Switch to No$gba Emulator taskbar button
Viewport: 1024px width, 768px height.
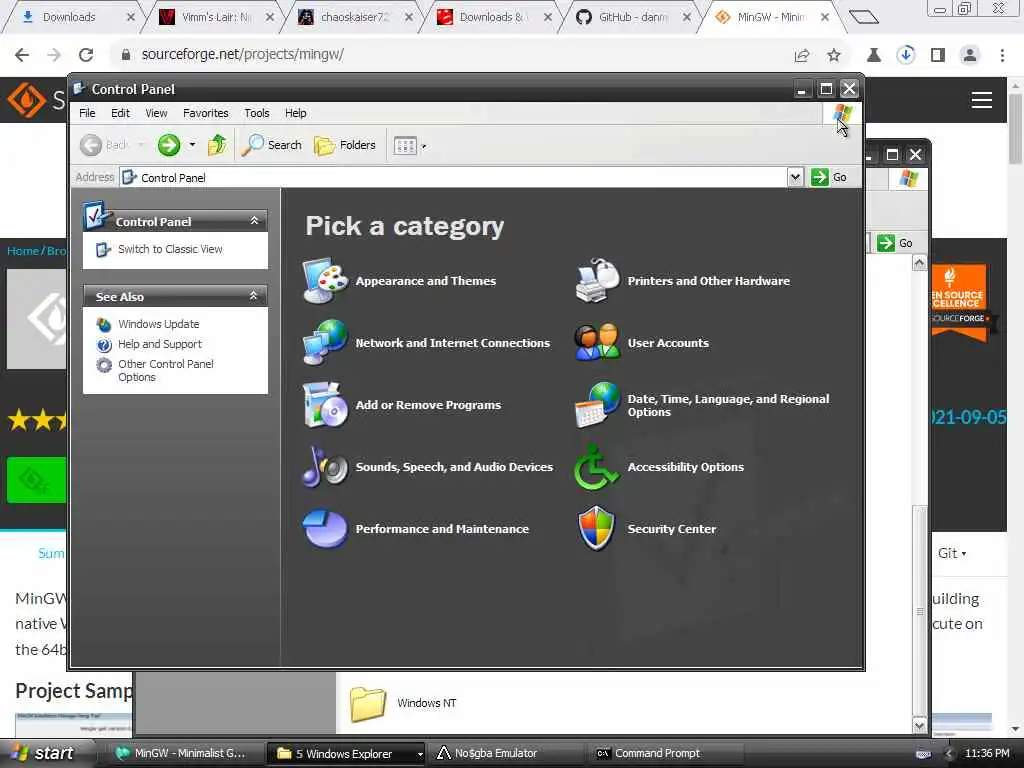click(503, 753)
